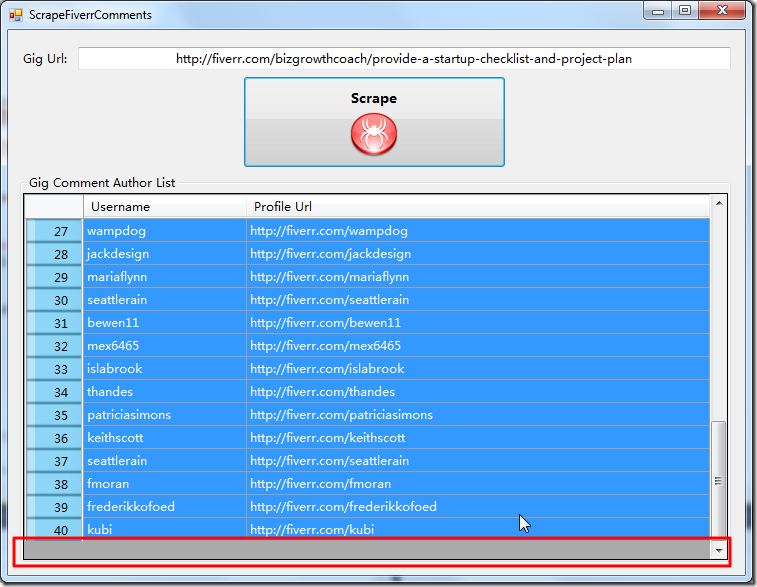This screenshot has width=757, height=587.
Task: Click the scrollbar down arrow in author list
Action: [x=719, y=550]
